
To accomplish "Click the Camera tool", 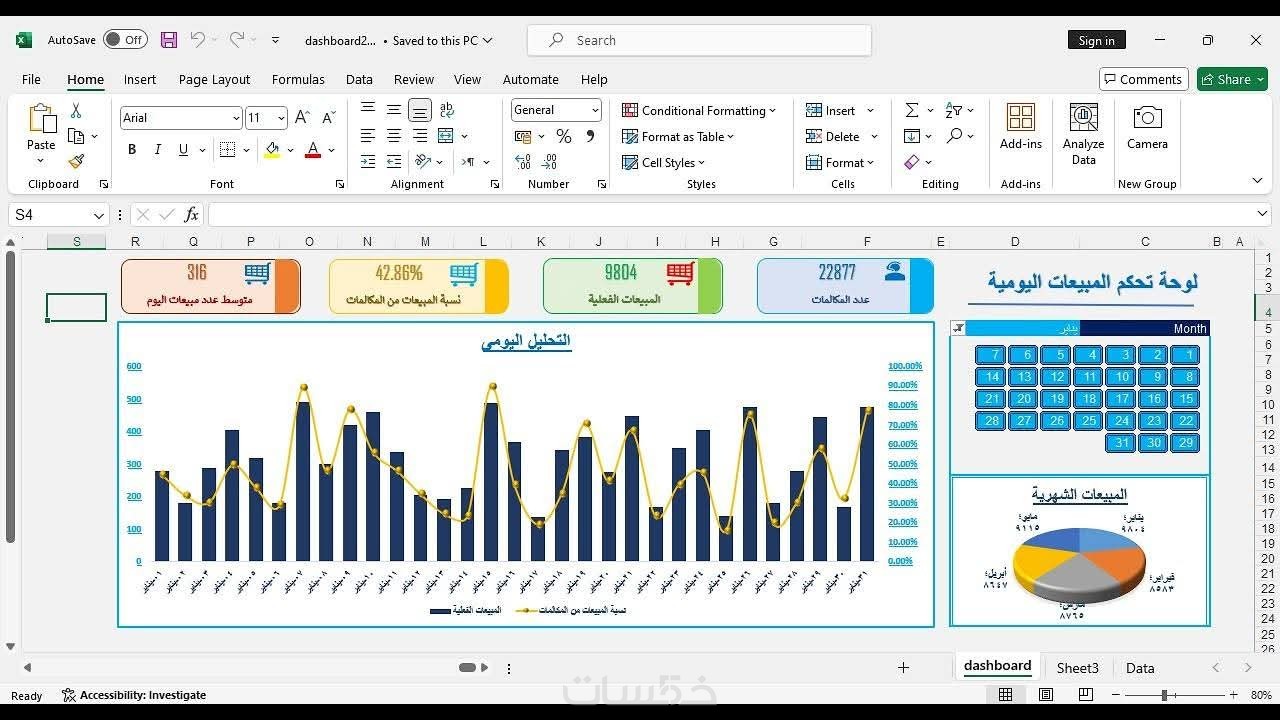I will pyautogui.click(x=1147, y=128).
